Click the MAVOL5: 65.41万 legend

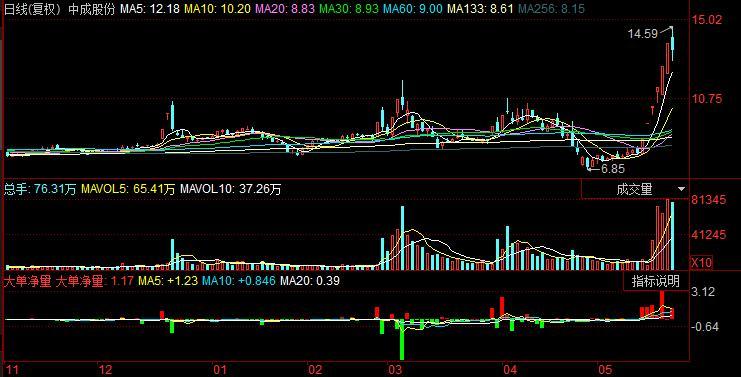(128, 189)
